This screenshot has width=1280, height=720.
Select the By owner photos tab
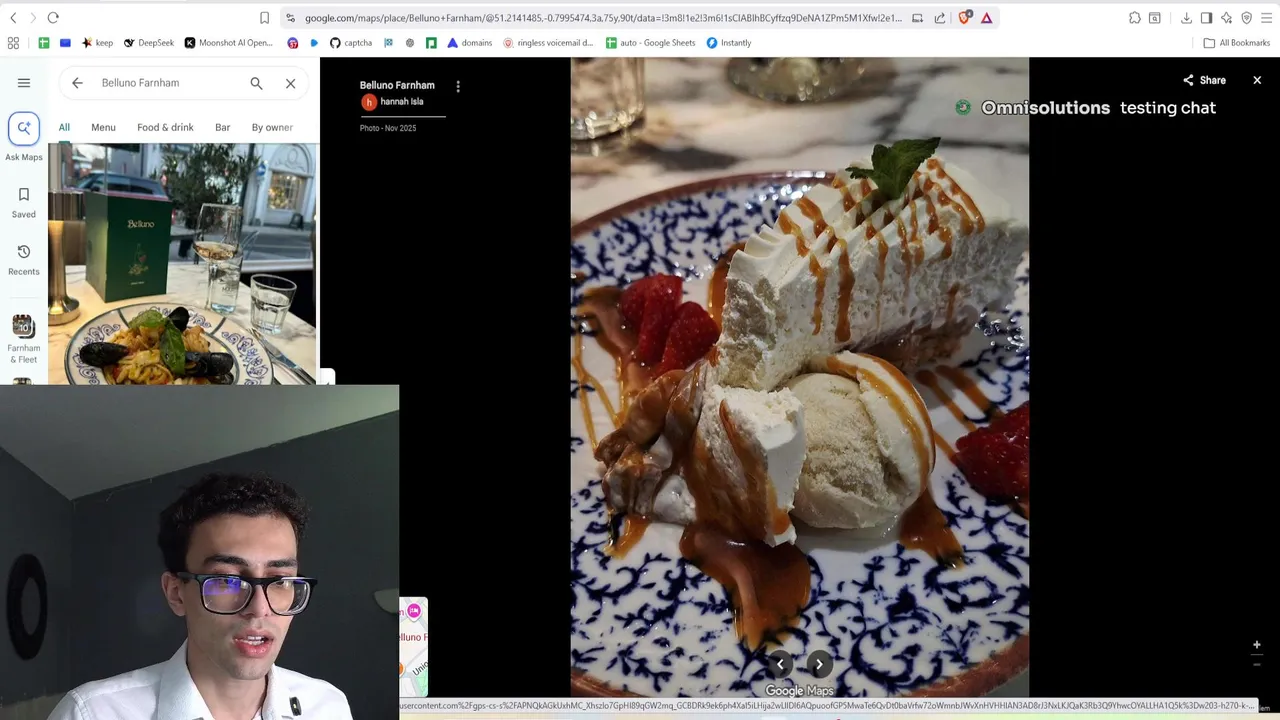(272, 128)
